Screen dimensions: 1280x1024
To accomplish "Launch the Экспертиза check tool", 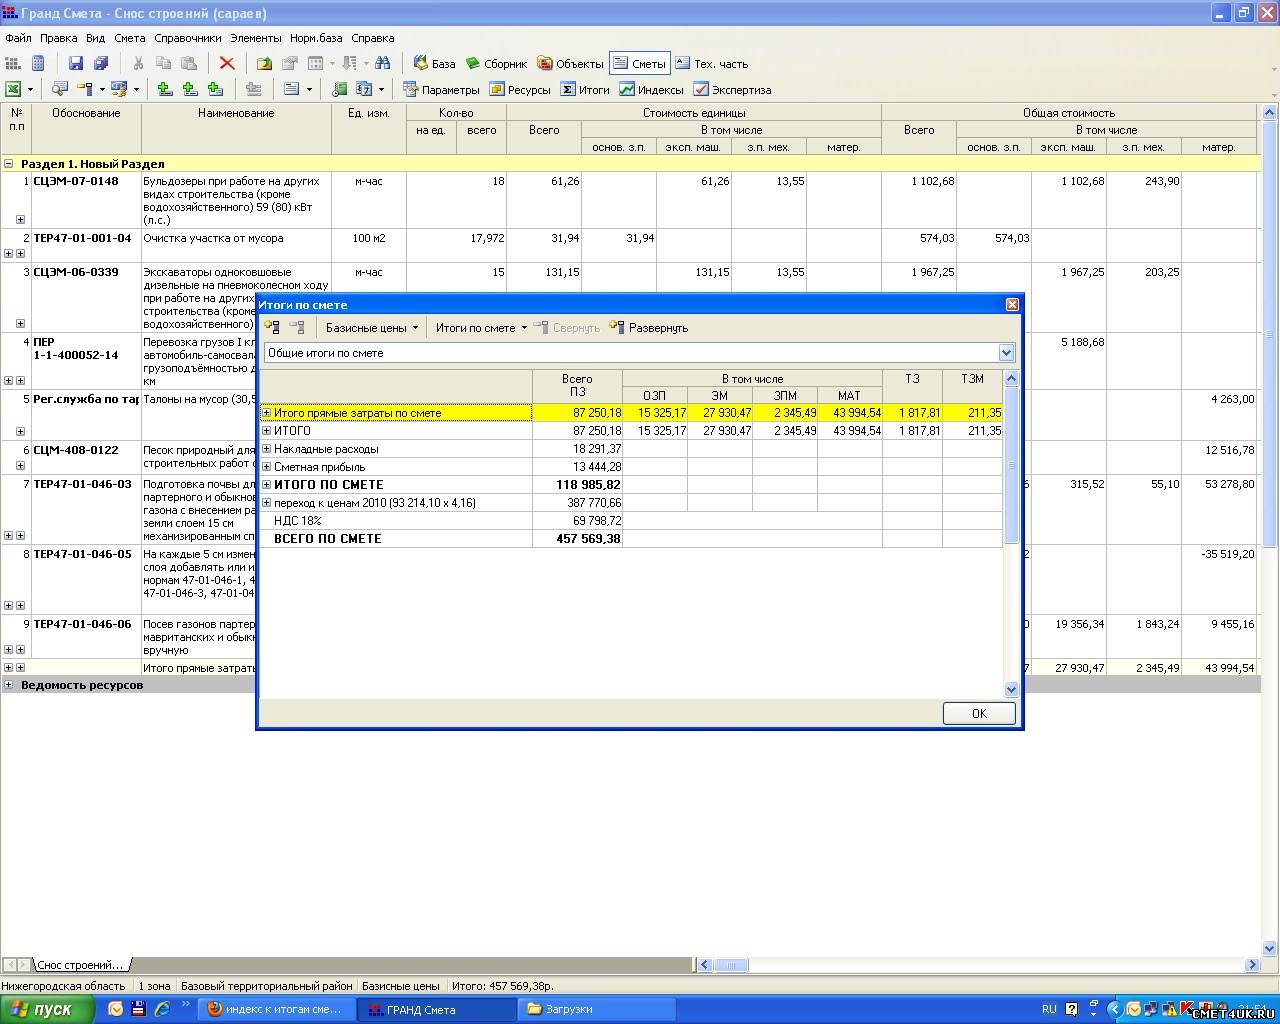I will tap(732, 89).
